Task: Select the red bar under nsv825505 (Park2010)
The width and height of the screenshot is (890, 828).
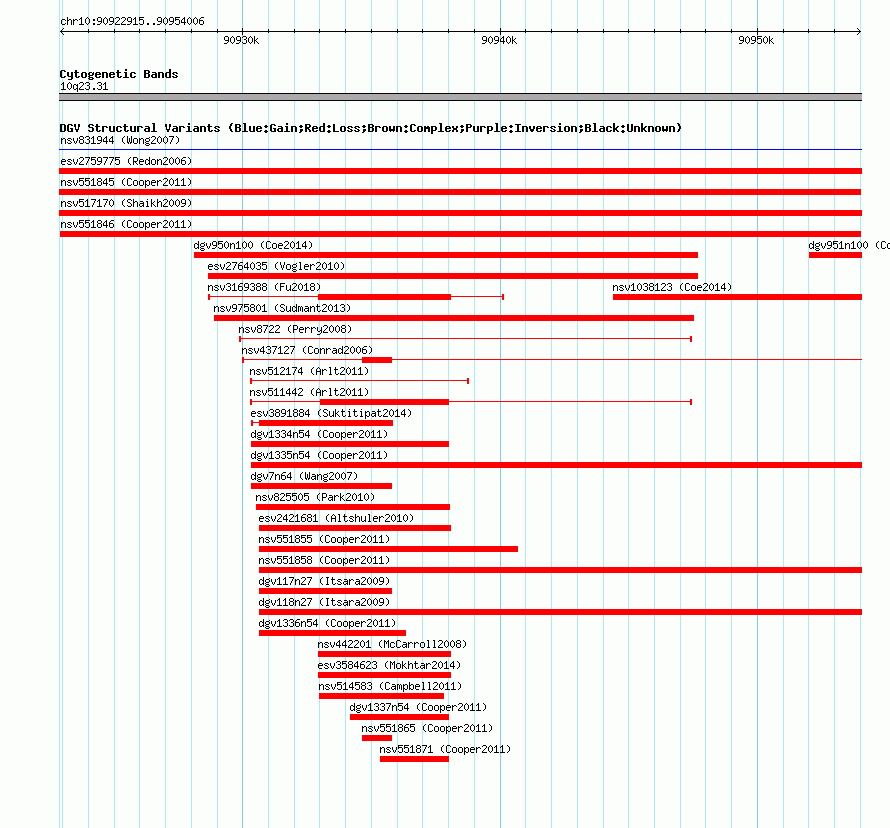Action: coord(353,507)
